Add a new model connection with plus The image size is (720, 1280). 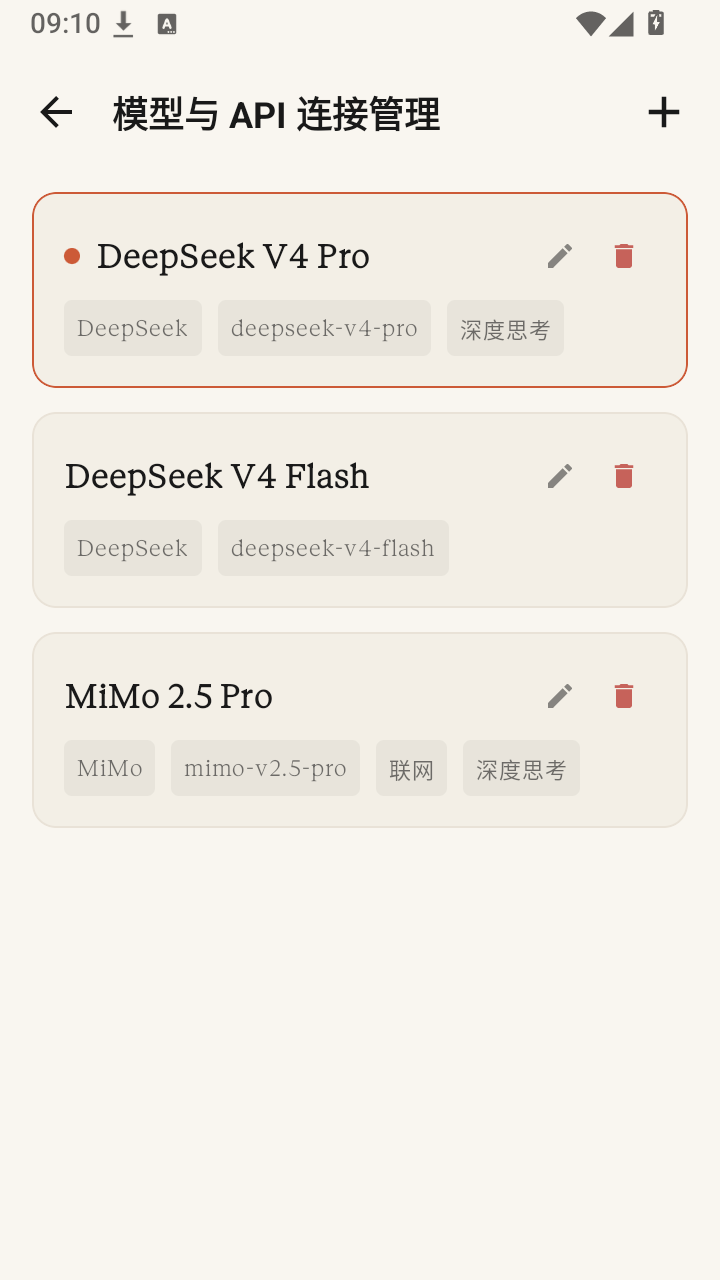pyautogui.click(x=664, y=113)
